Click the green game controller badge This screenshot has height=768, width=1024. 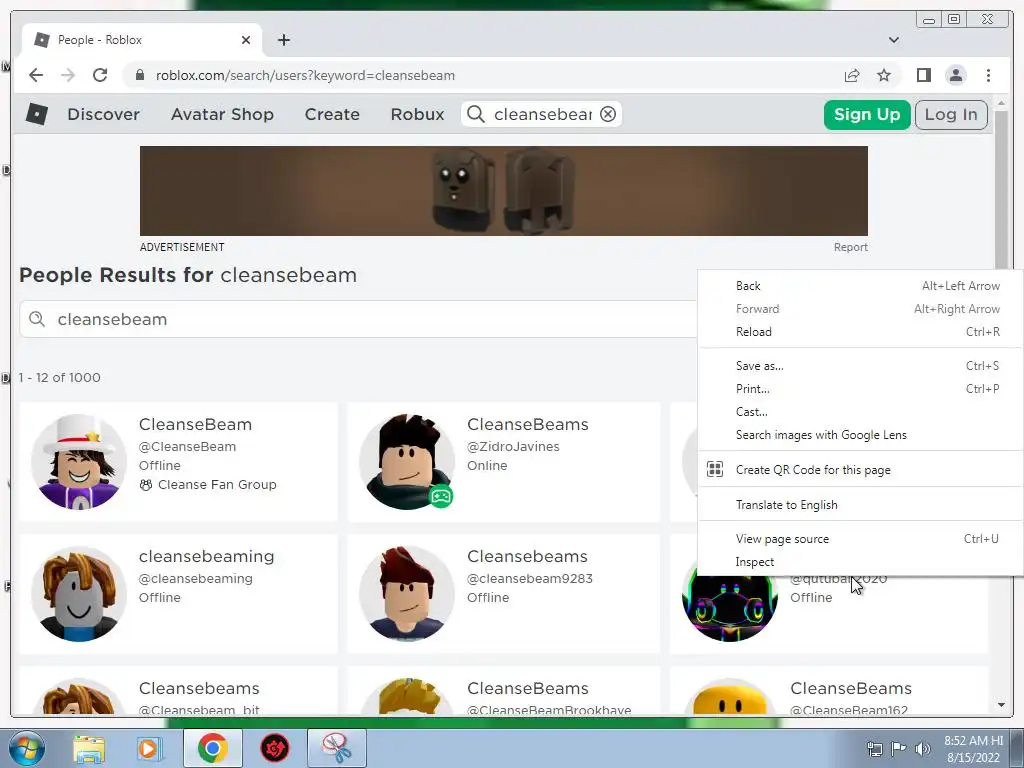[441, 496]
